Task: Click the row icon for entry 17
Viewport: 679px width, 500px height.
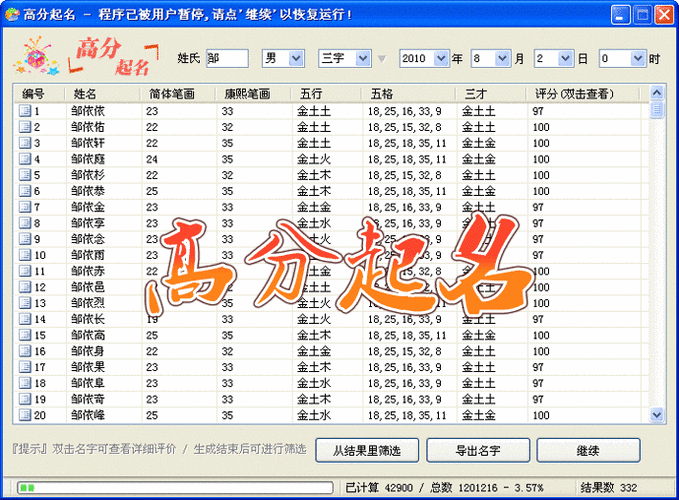Action: 25,367
